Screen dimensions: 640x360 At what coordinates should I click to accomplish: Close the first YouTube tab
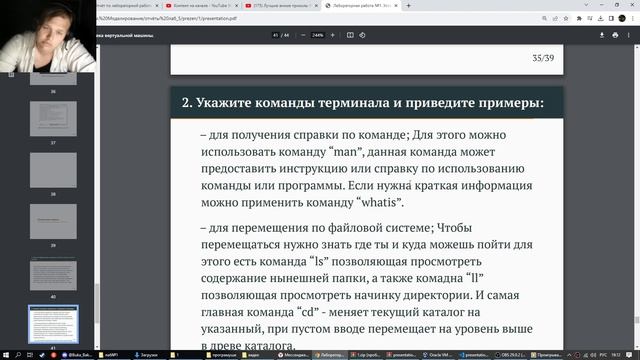point(236,6)
